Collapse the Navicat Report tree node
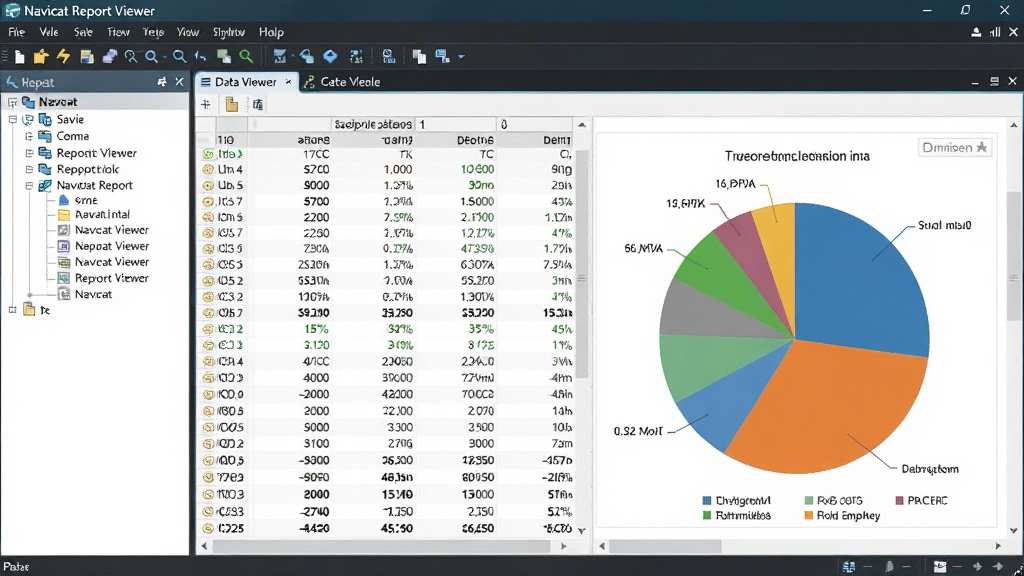The width and height of the screenshot is (1024, 576). [29, 185]
